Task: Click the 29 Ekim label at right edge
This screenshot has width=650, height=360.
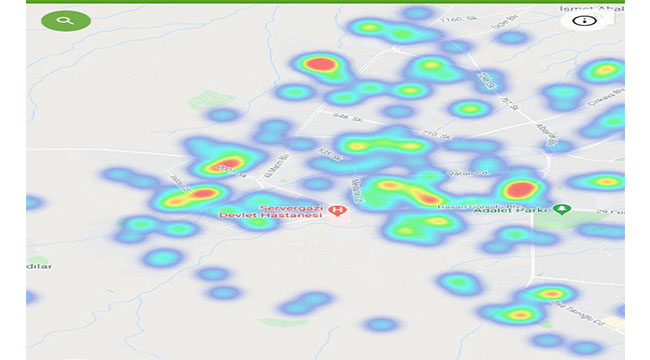Action: pyautogui.click(x=611, y=212)
